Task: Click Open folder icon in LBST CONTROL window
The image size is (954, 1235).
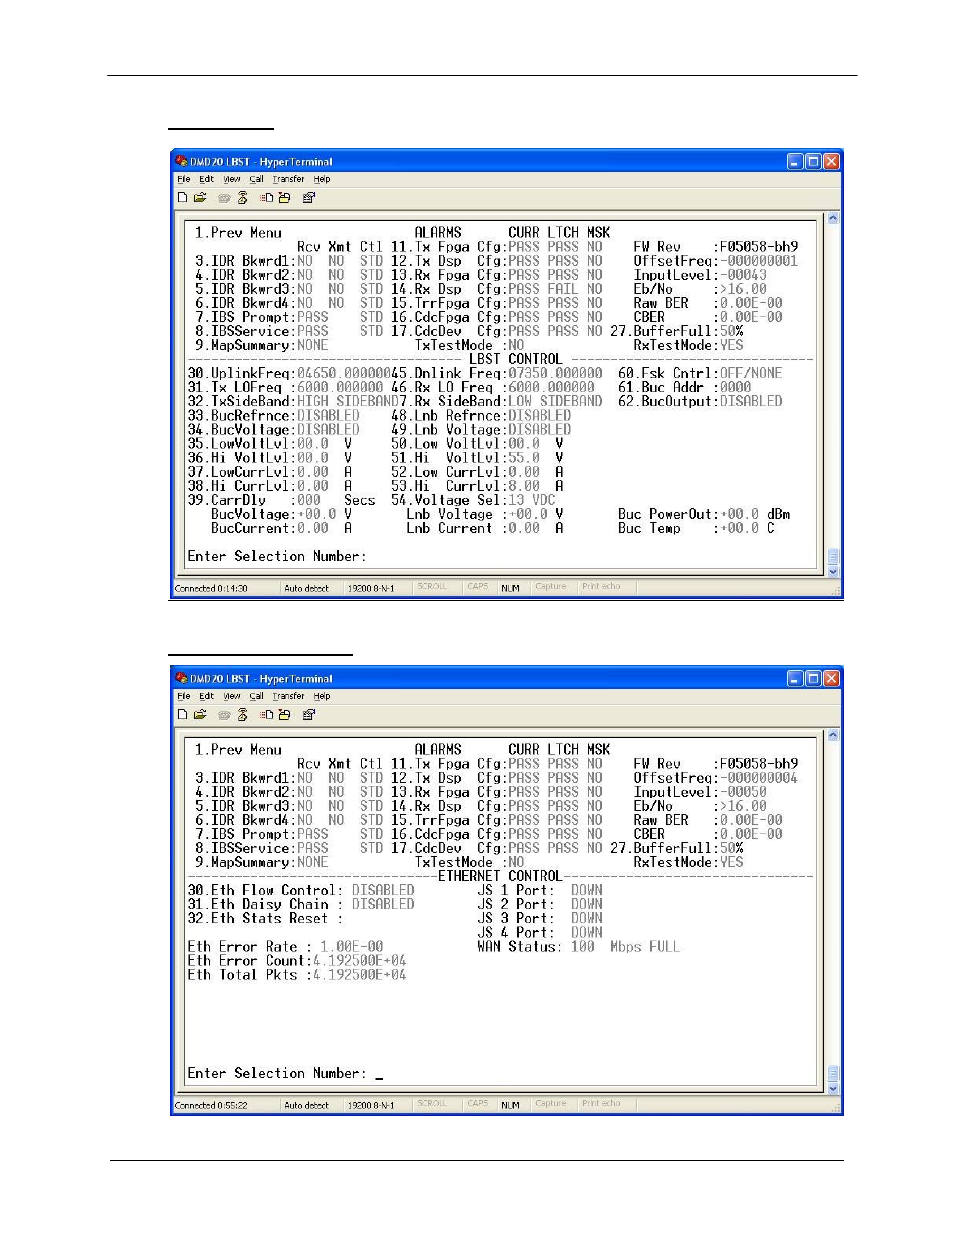Action: 200,198
